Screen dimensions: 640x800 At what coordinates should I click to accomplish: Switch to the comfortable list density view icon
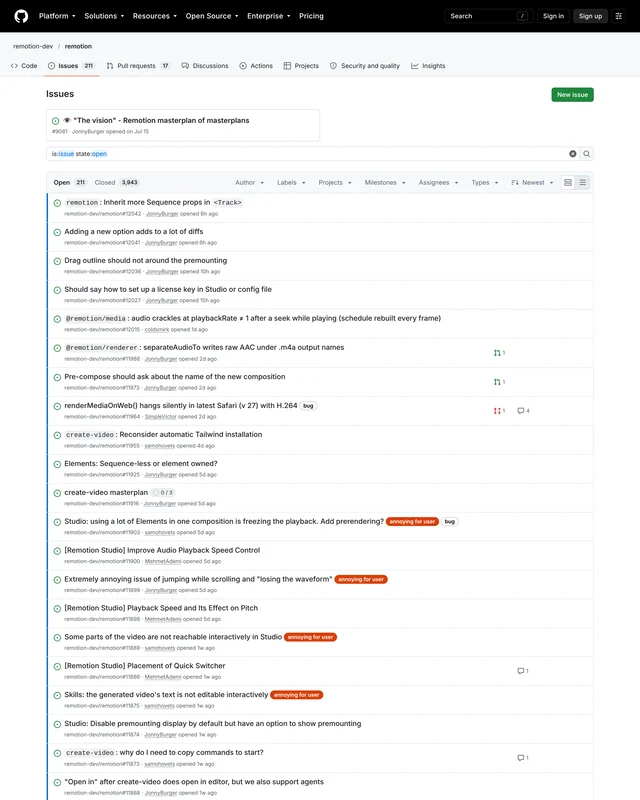[568, 183]
